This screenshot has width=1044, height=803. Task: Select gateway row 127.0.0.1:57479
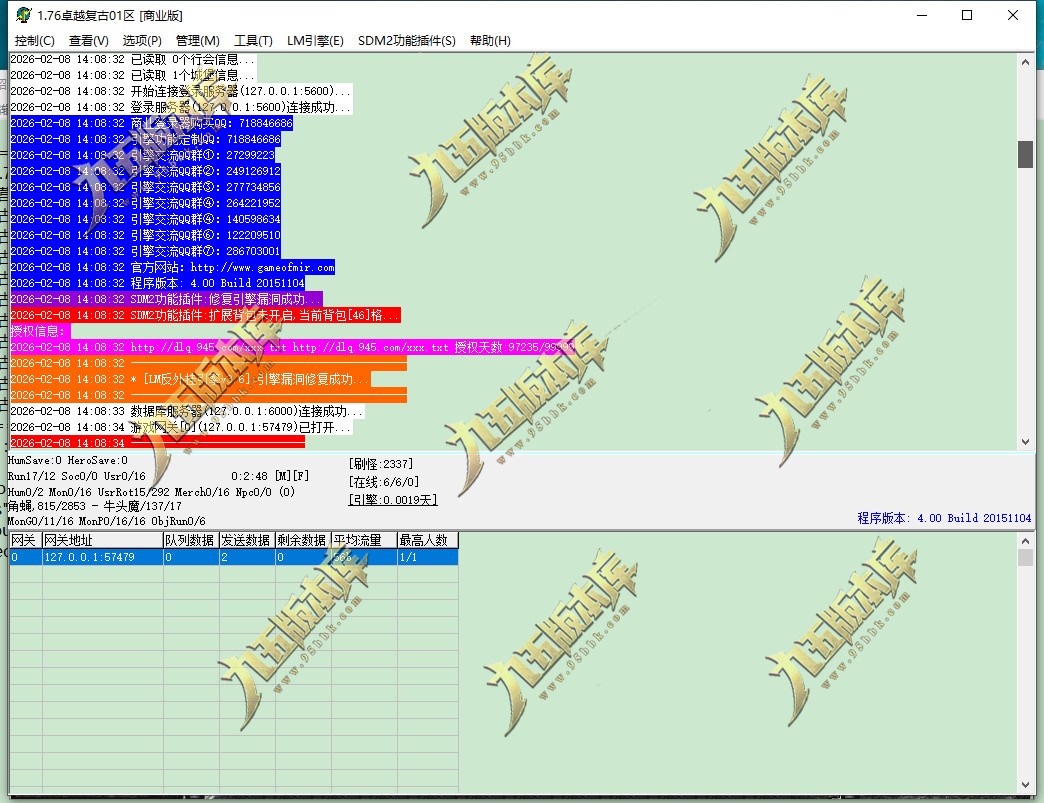click(234, 557)
